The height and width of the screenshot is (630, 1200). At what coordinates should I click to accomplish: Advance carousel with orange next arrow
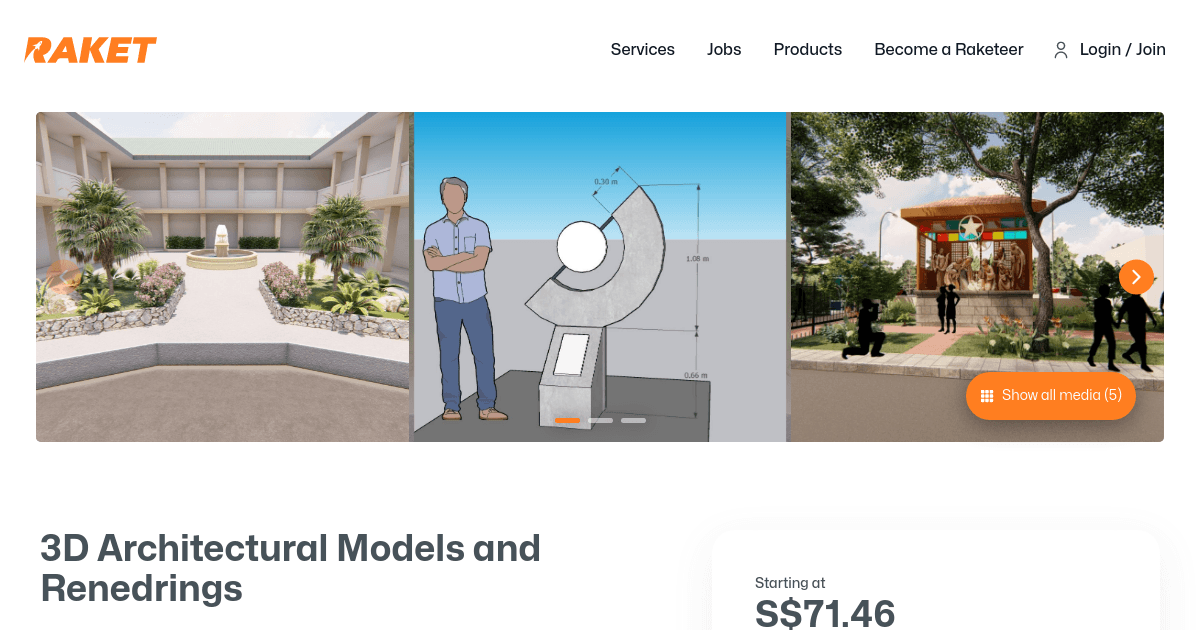click(x=1136, y=277)
